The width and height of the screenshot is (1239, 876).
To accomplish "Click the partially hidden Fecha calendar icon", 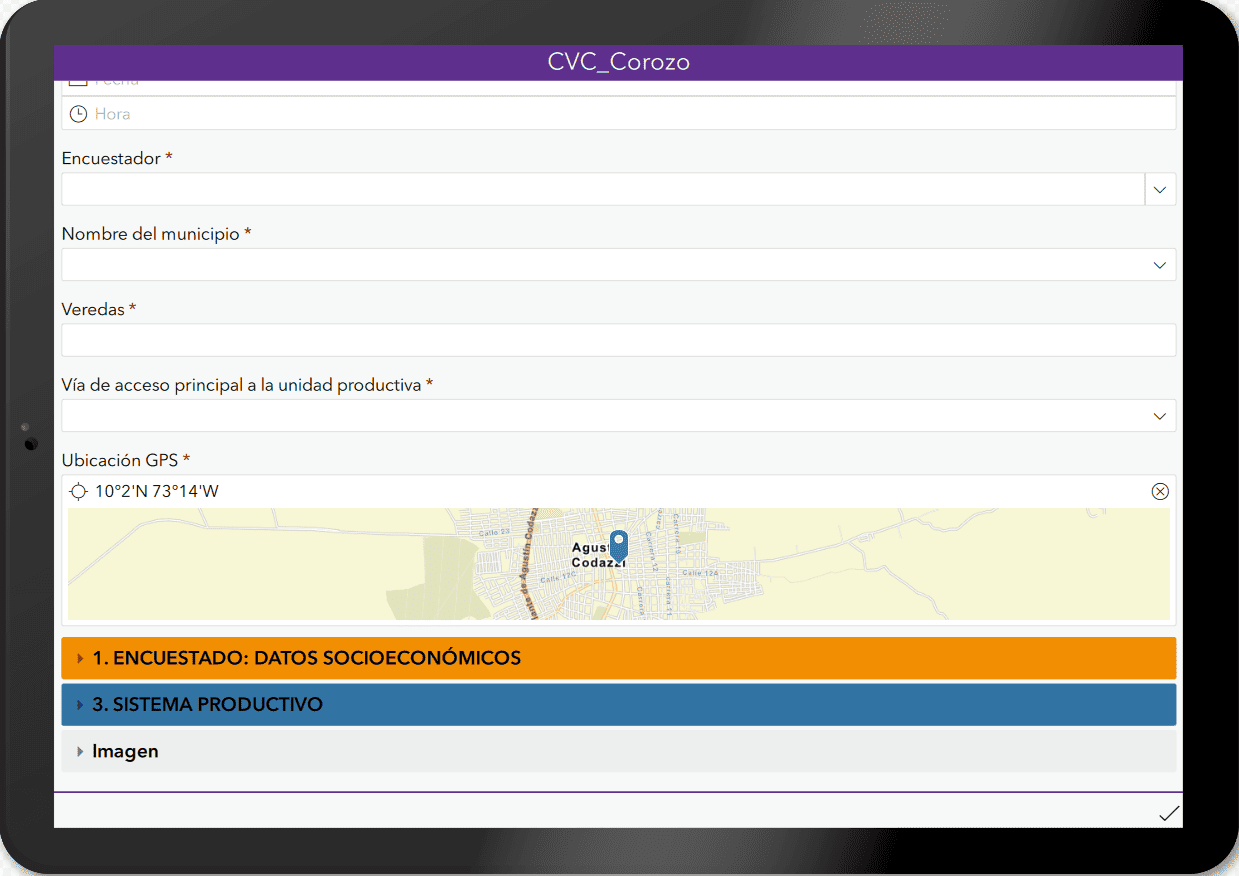I will tap(78, 84).
